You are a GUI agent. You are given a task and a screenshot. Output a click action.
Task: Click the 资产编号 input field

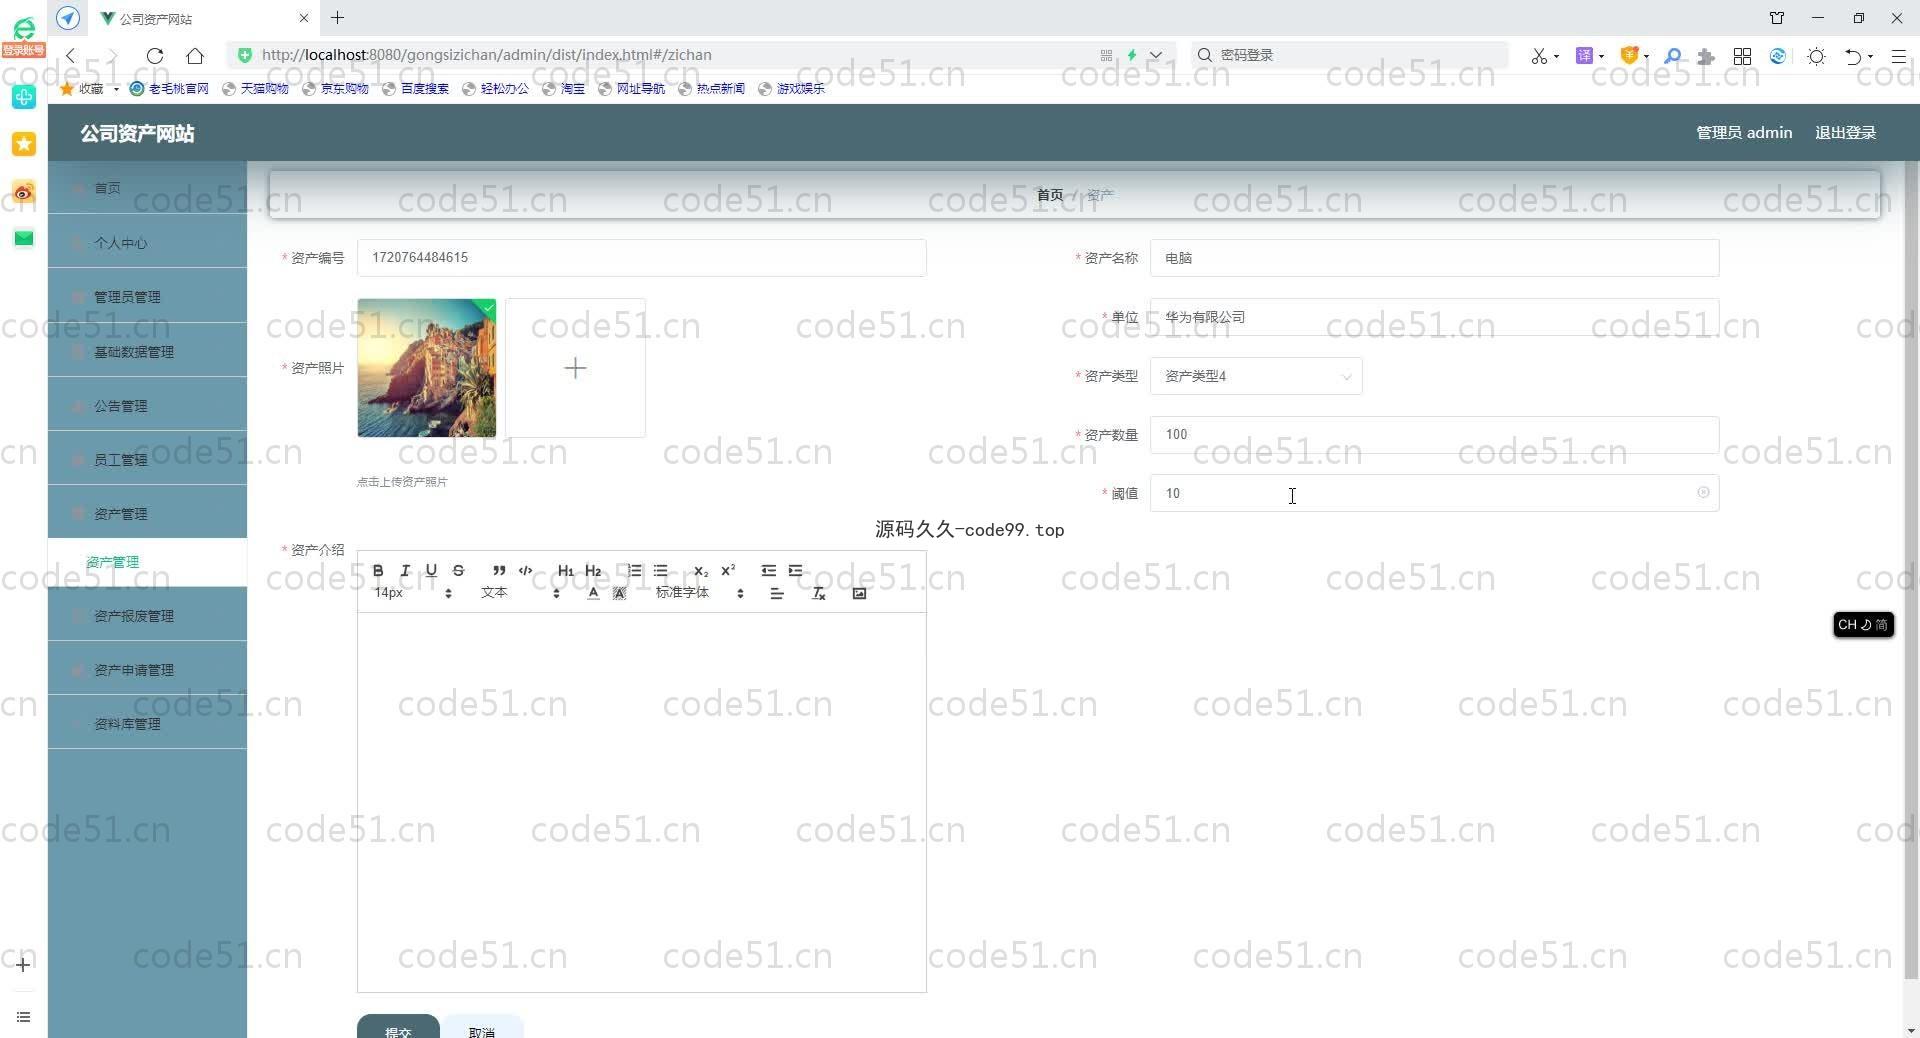[x=641, y=258]
